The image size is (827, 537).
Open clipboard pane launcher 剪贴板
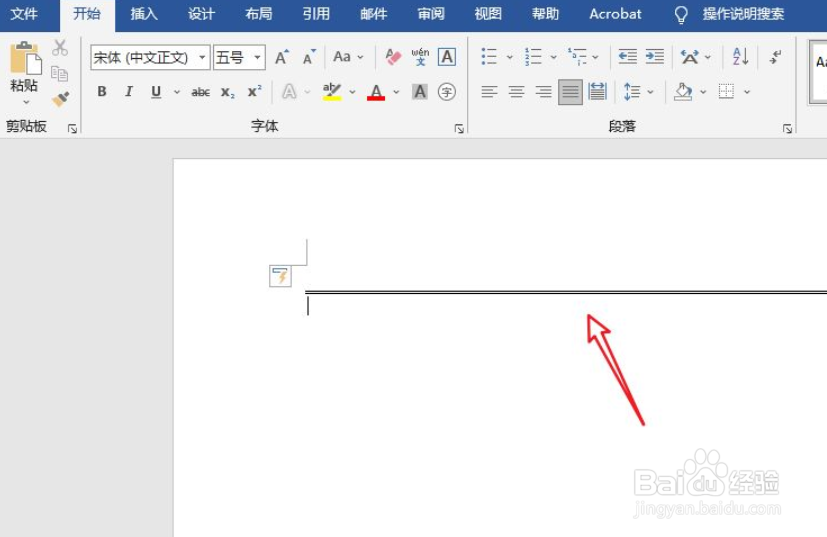72,128
